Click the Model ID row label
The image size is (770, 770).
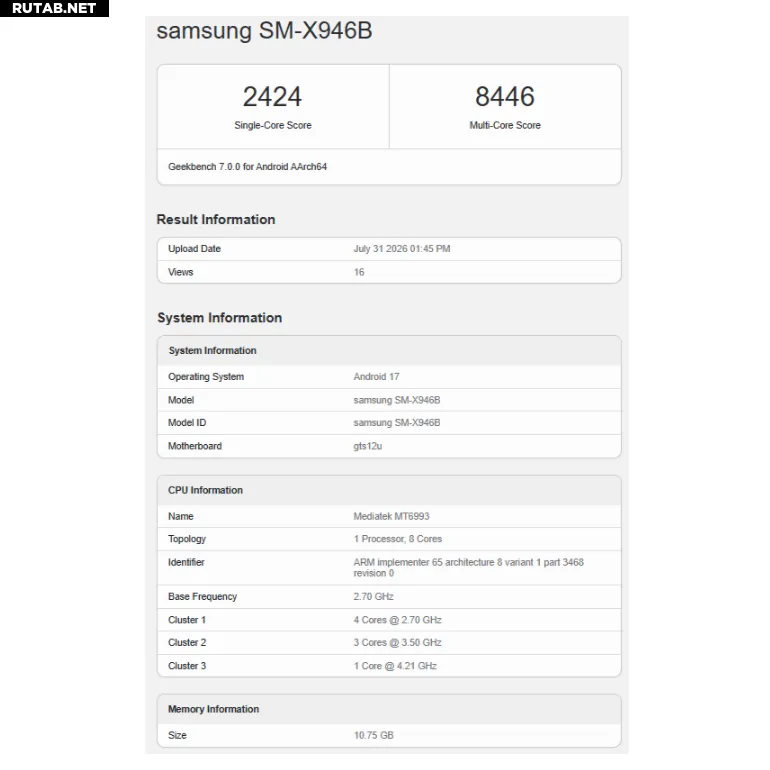tap(187, 423)
